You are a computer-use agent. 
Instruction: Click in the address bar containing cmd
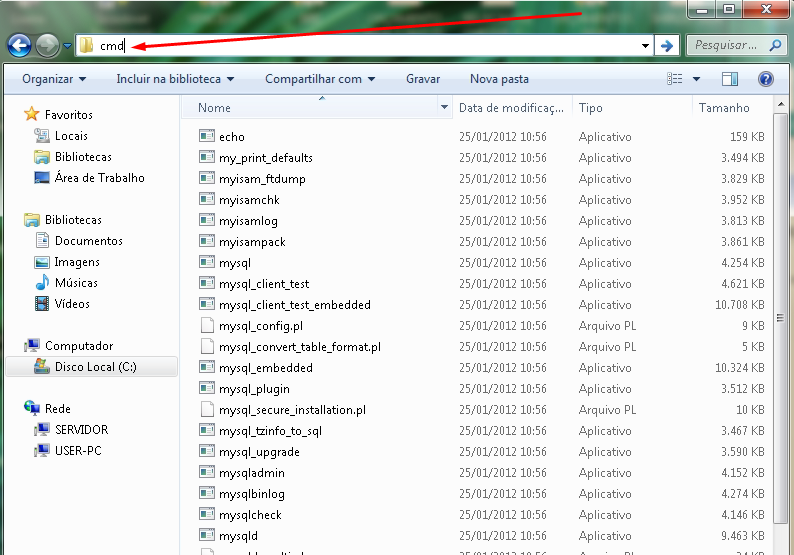(x=364, y=46)
